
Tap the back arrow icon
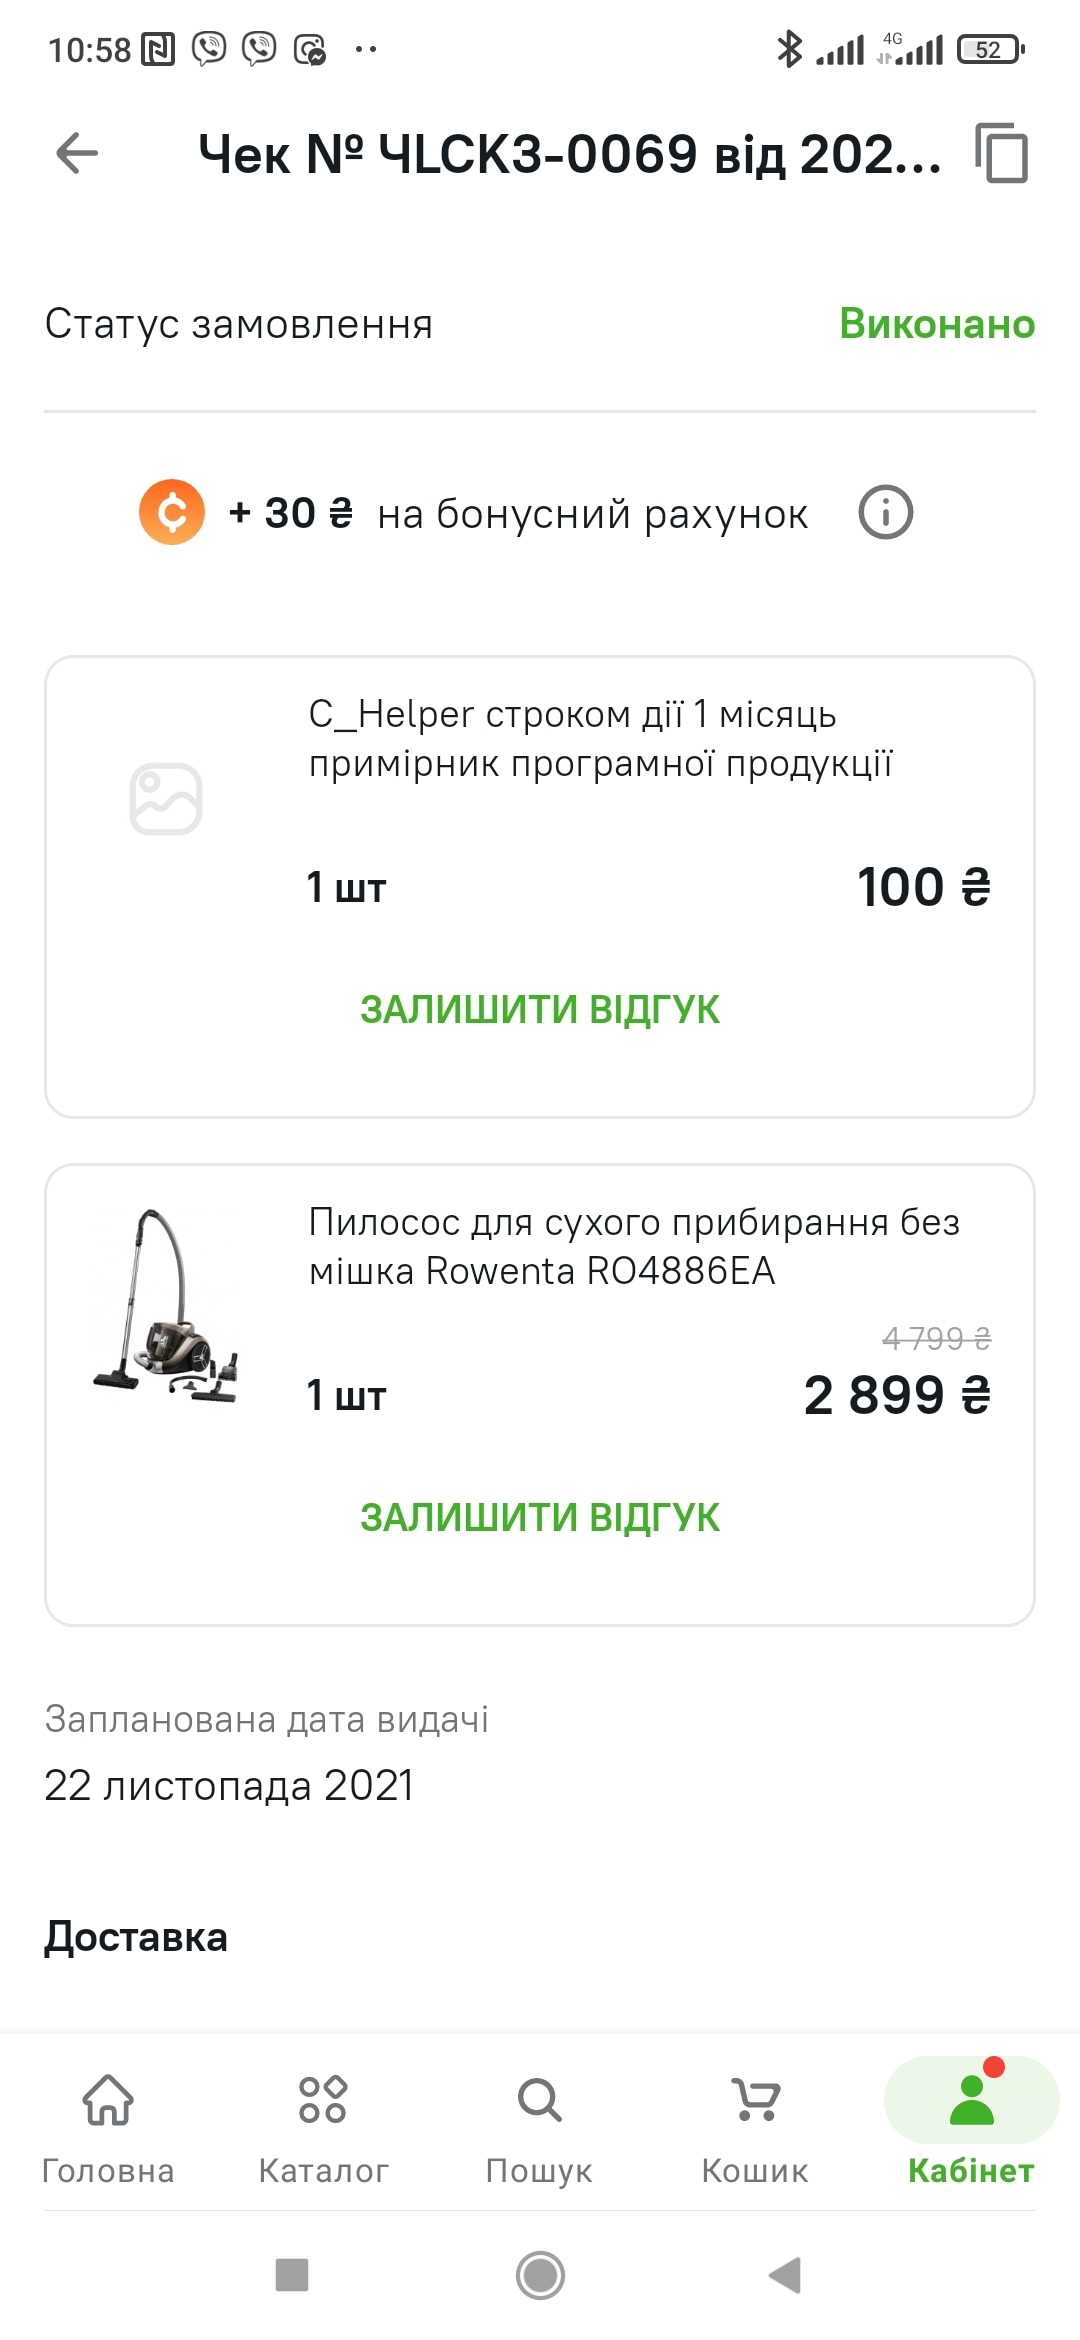pos(77,153)
